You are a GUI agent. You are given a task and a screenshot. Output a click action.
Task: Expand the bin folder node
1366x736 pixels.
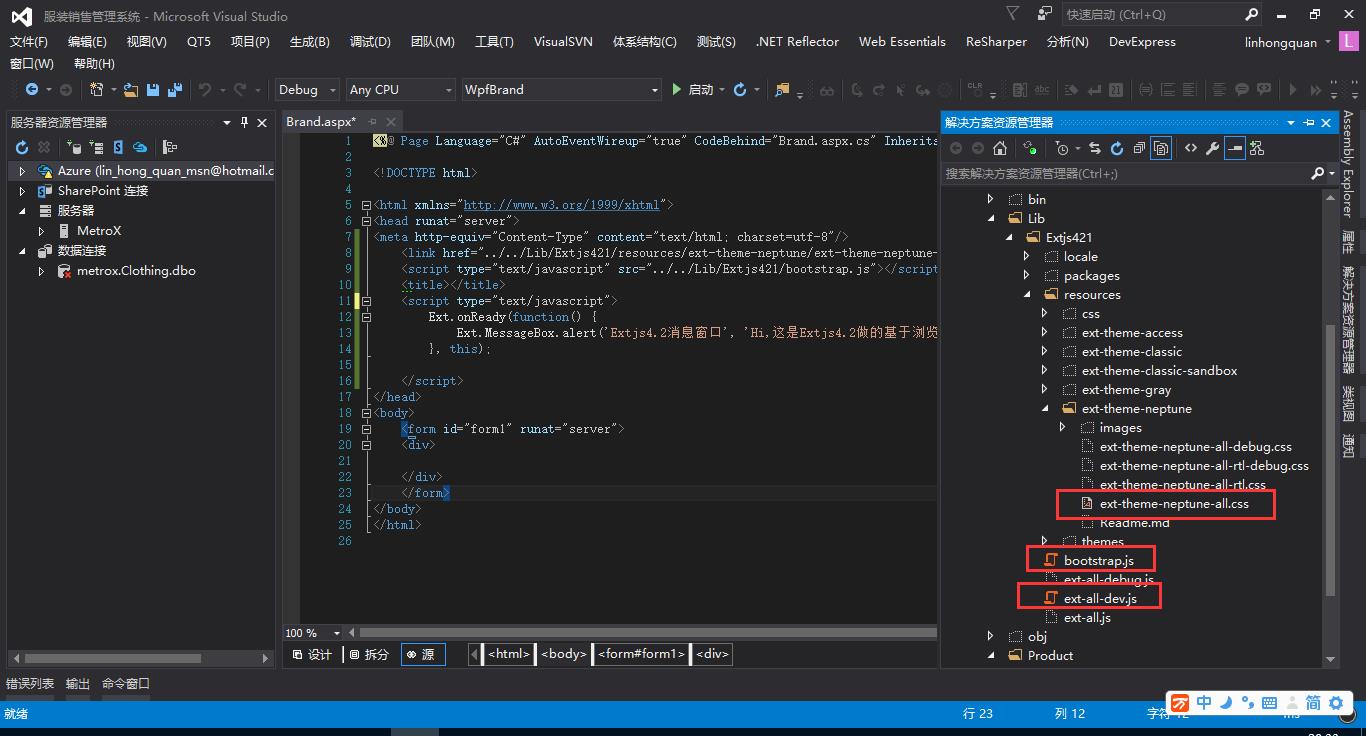pos(991,199)
